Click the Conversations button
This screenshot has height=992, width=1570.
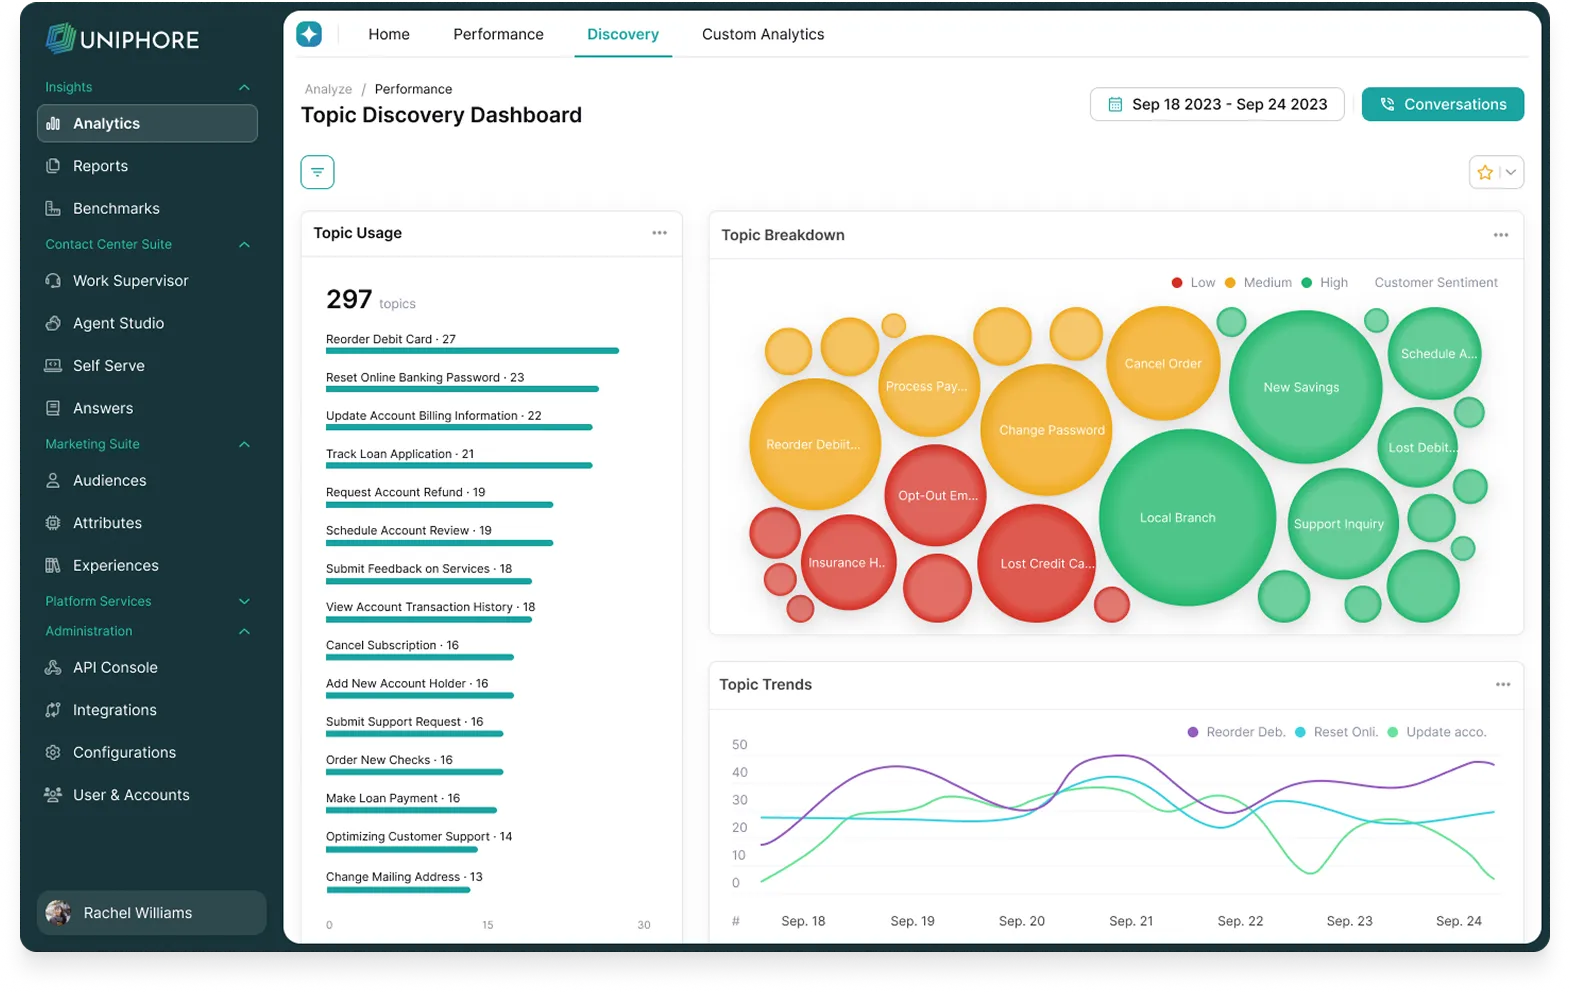coord(1442,104)
